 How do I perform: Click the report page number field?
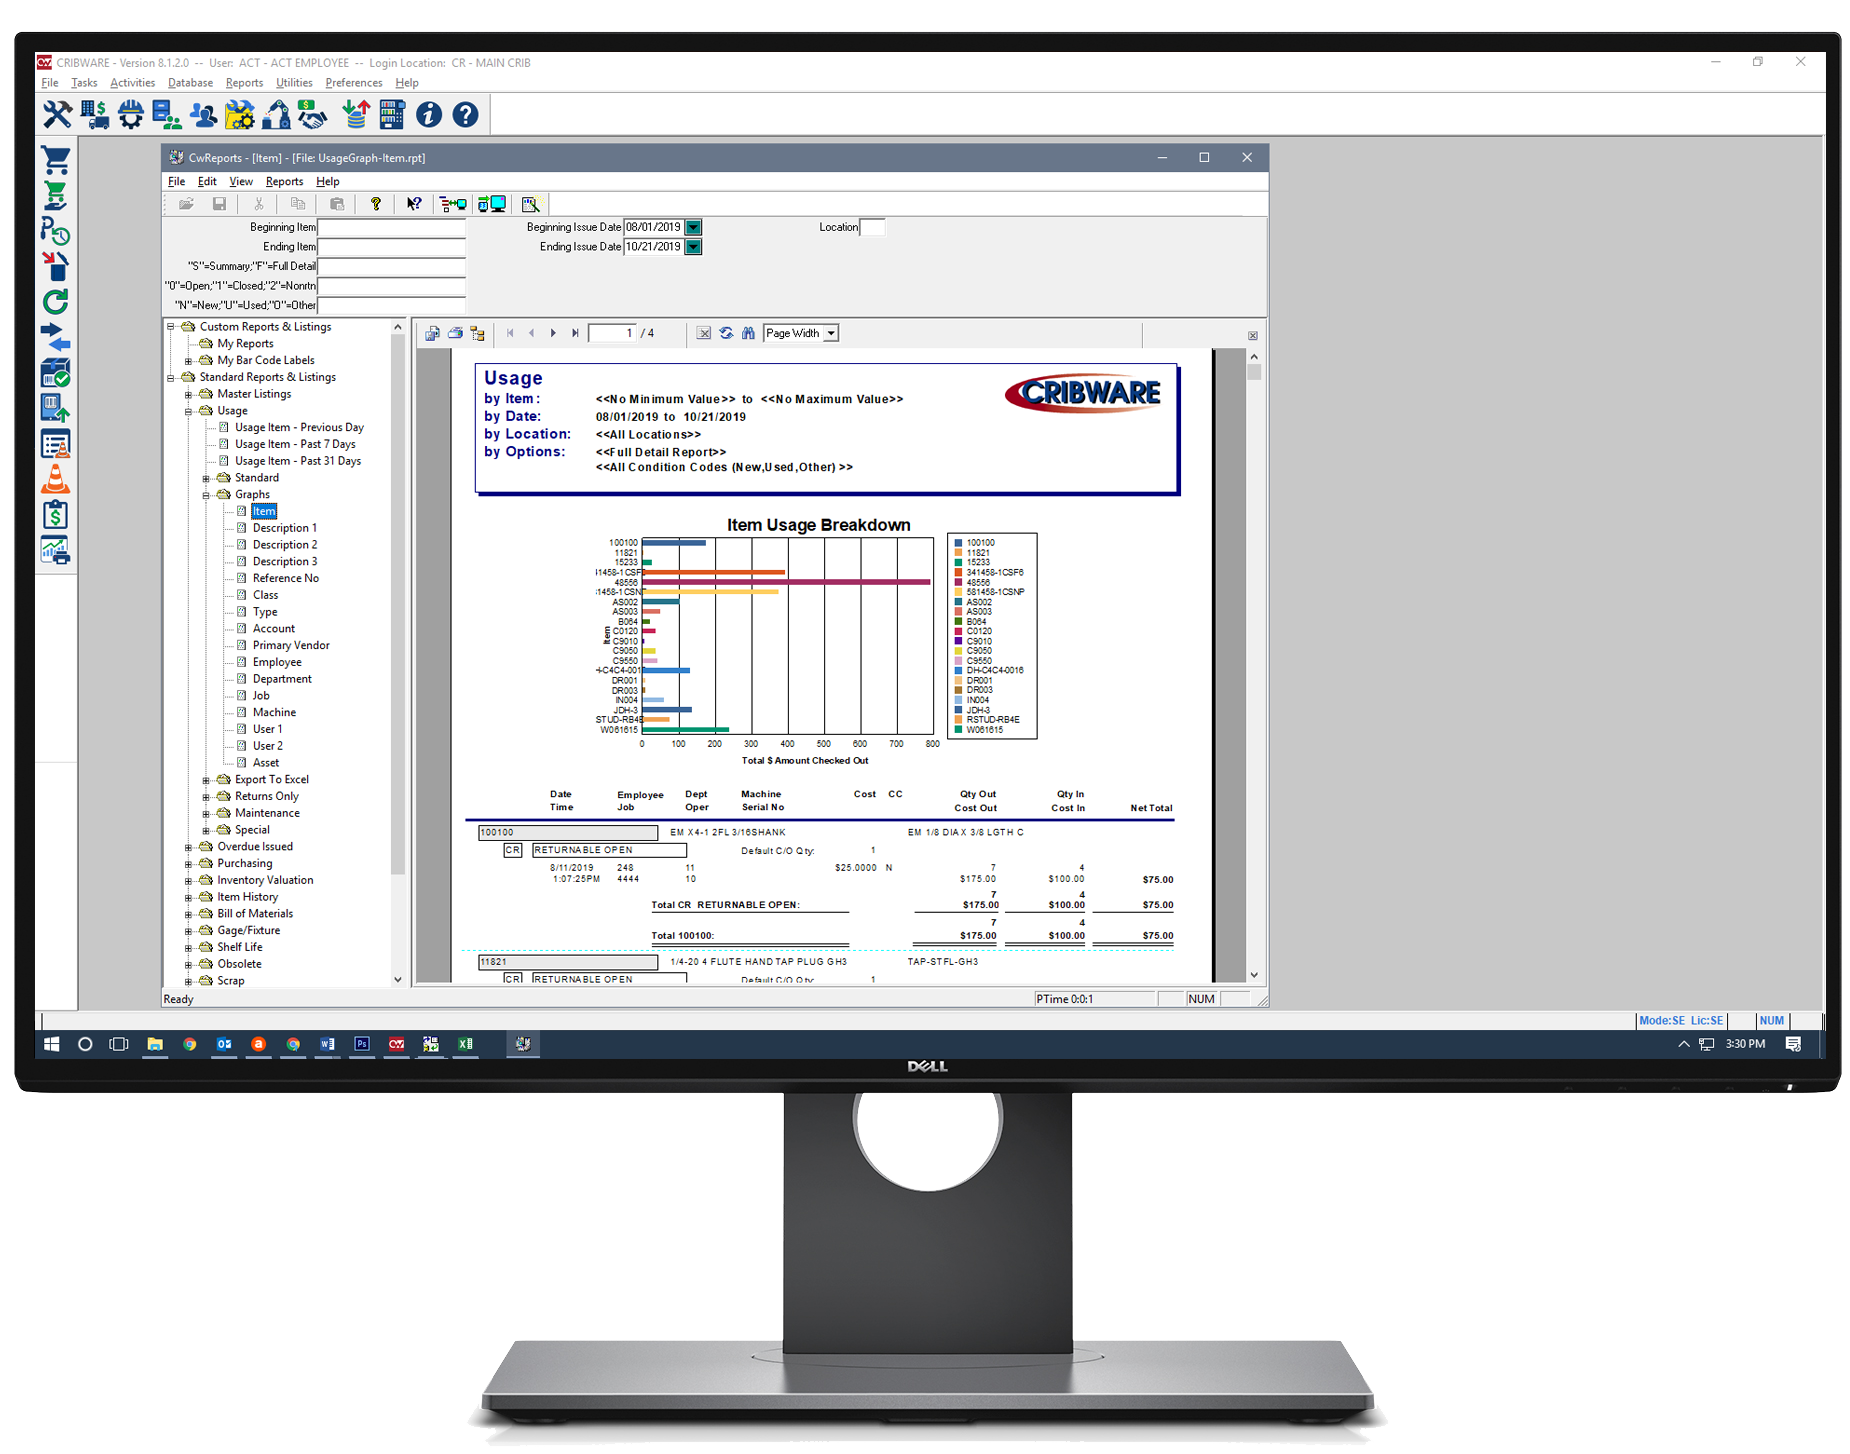pos(612,333)
